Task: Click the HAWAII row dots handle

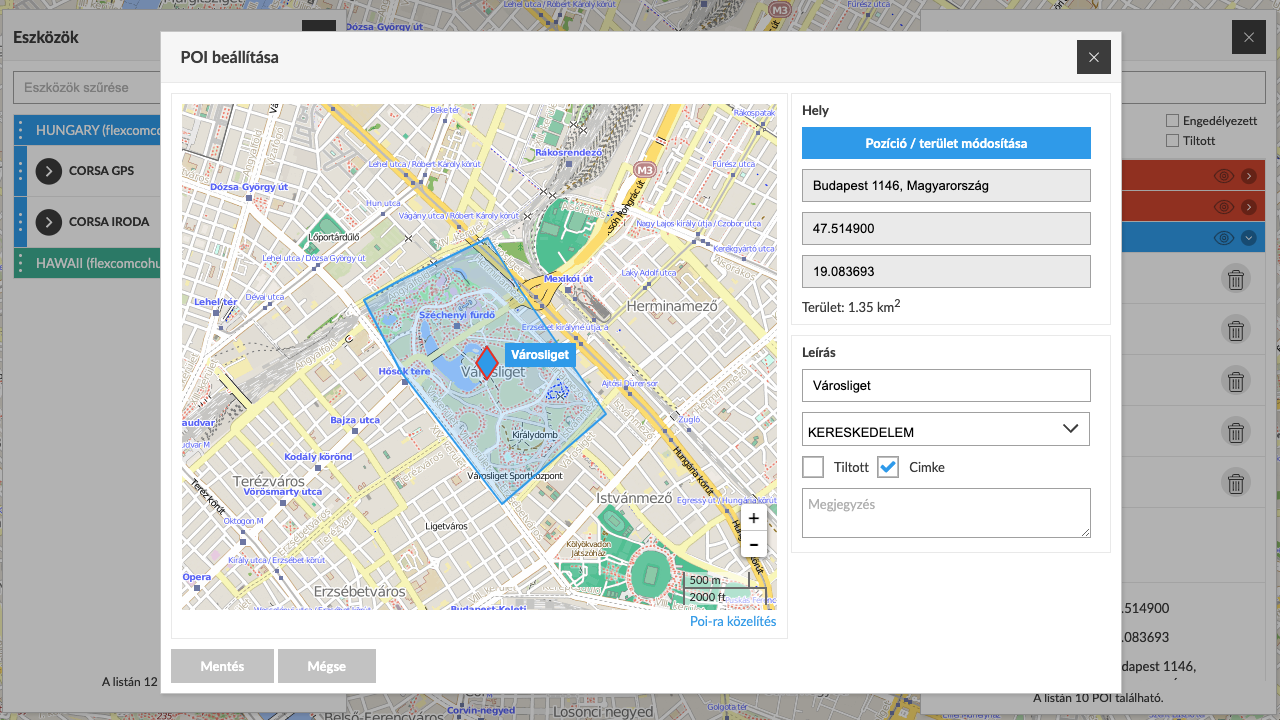Action: point(21,263)
